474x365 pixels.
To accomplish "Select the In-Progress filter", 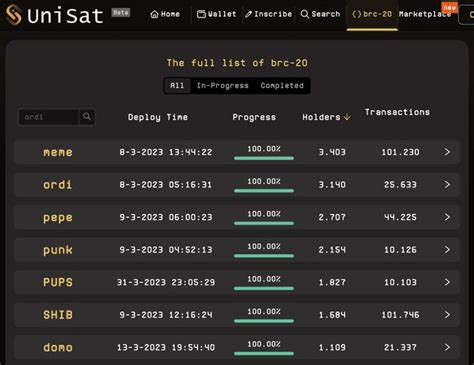I will point(222,86).
